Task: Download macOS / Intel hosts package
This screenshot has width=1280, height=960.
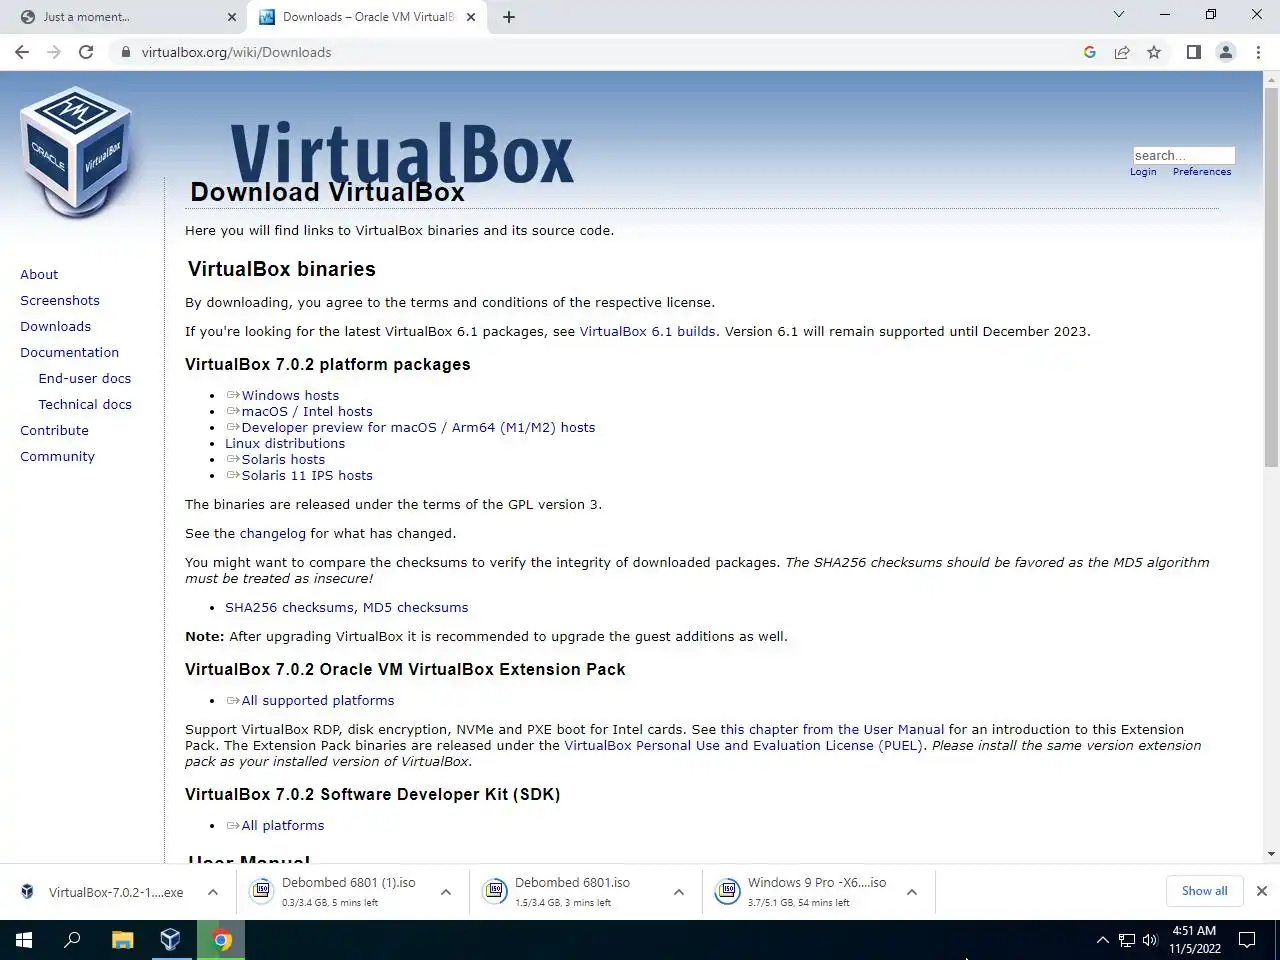Action: pos(307,411)
